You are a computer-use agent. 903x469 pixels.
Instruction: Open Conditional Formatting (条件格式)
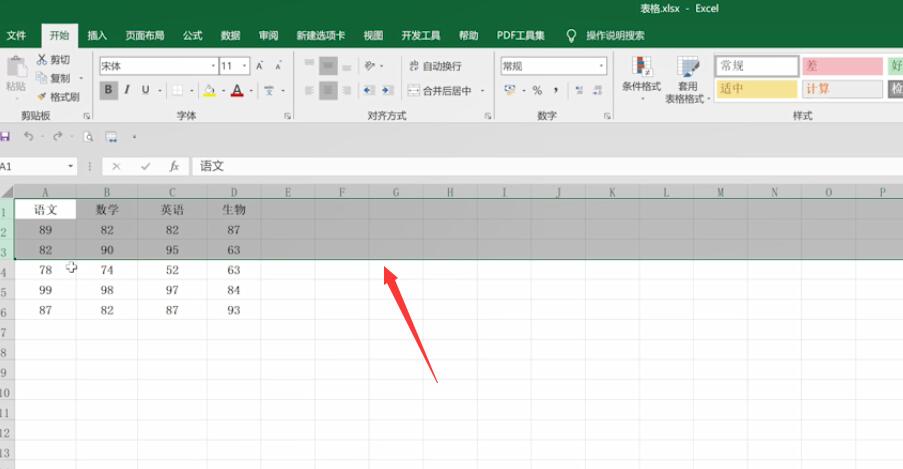coord(641,79)
